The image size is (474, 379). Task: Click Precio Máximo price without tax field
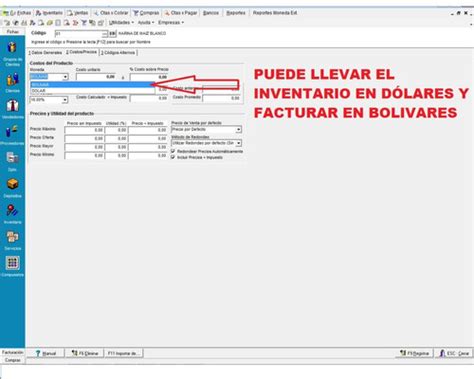pos(84,130)
